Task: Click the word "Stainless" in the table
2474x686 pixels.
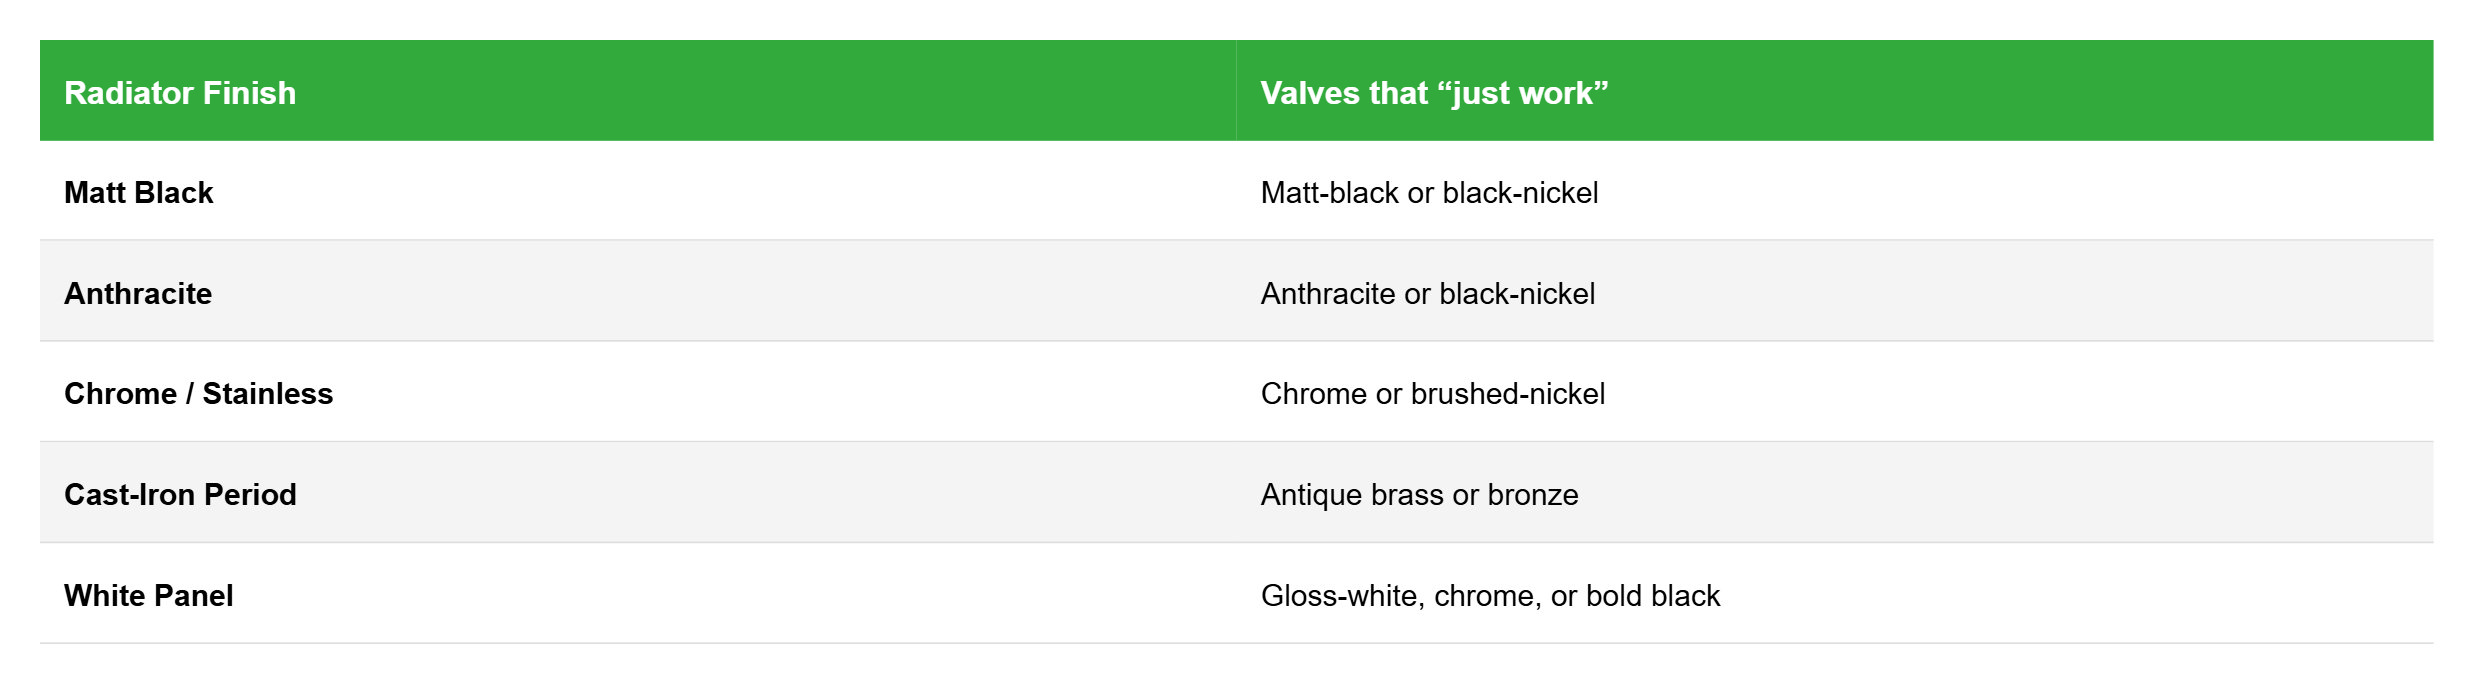Action: (267, 394)
